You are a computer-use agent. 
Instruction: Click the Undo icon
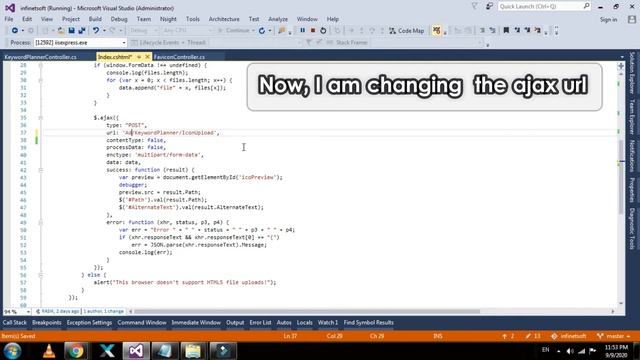coord(96,31)
